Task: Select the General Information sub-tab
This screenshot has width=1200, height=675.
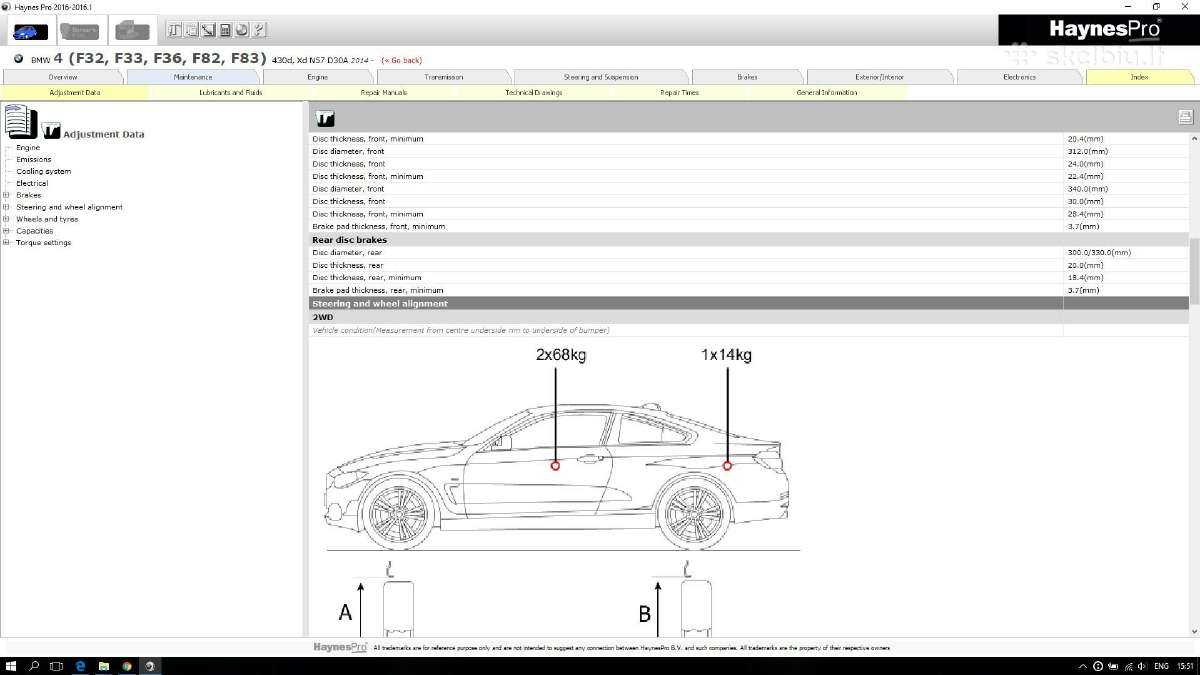Action: 827,93
